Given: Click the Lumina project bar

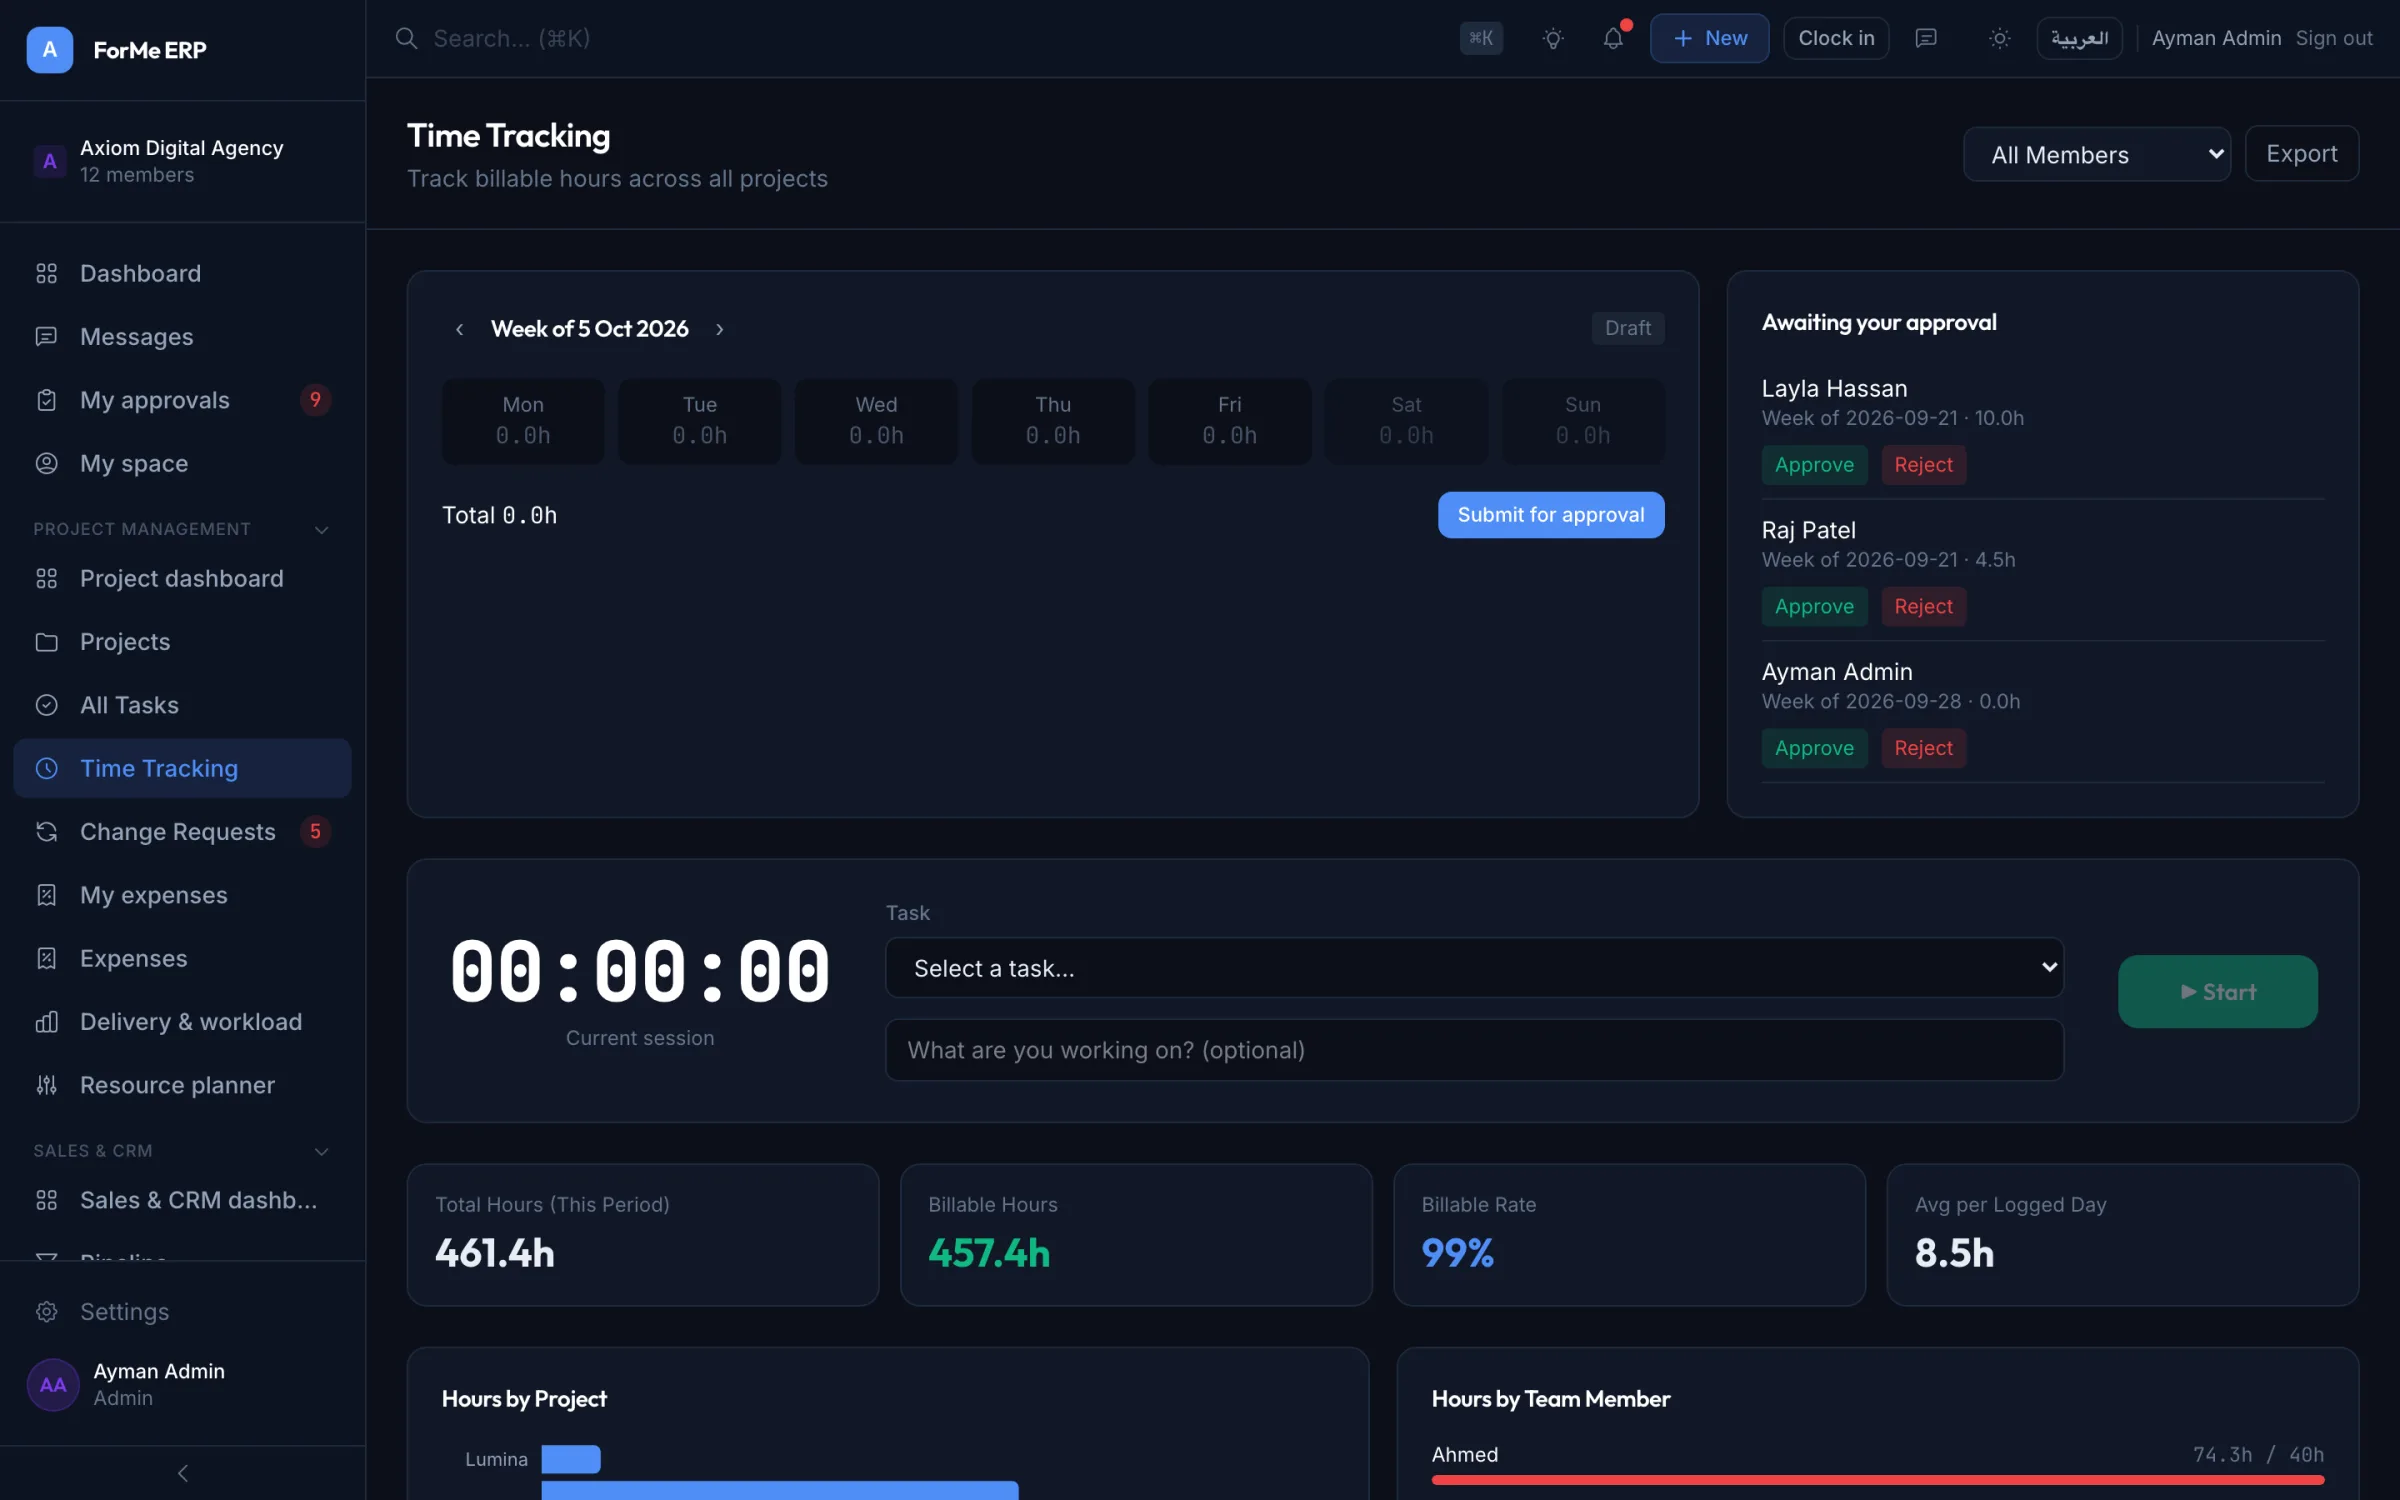Looking at the screenshot, I should click(571, 1459).
